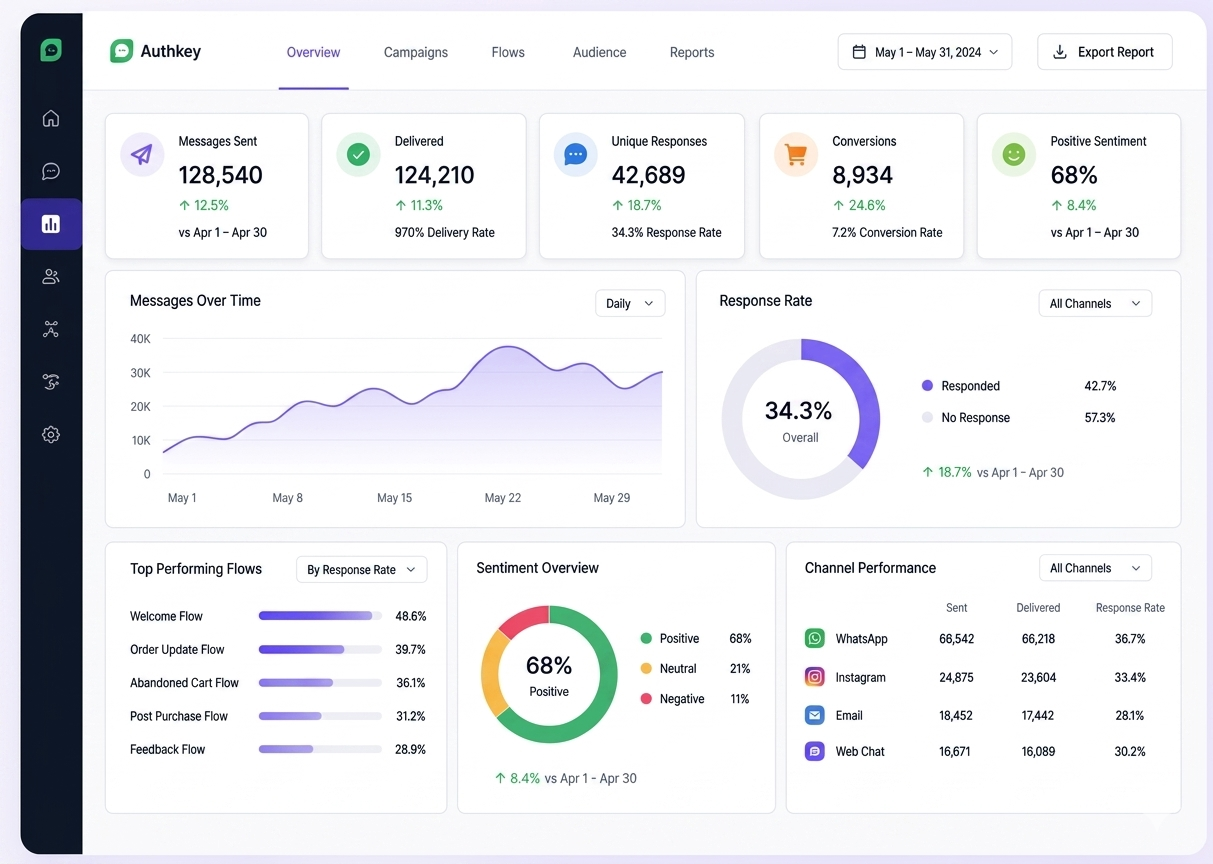Click the 48.6% Welcome Flow value
The width and height of the screenshot is (1213, 864).
click(x=410, y=616)
